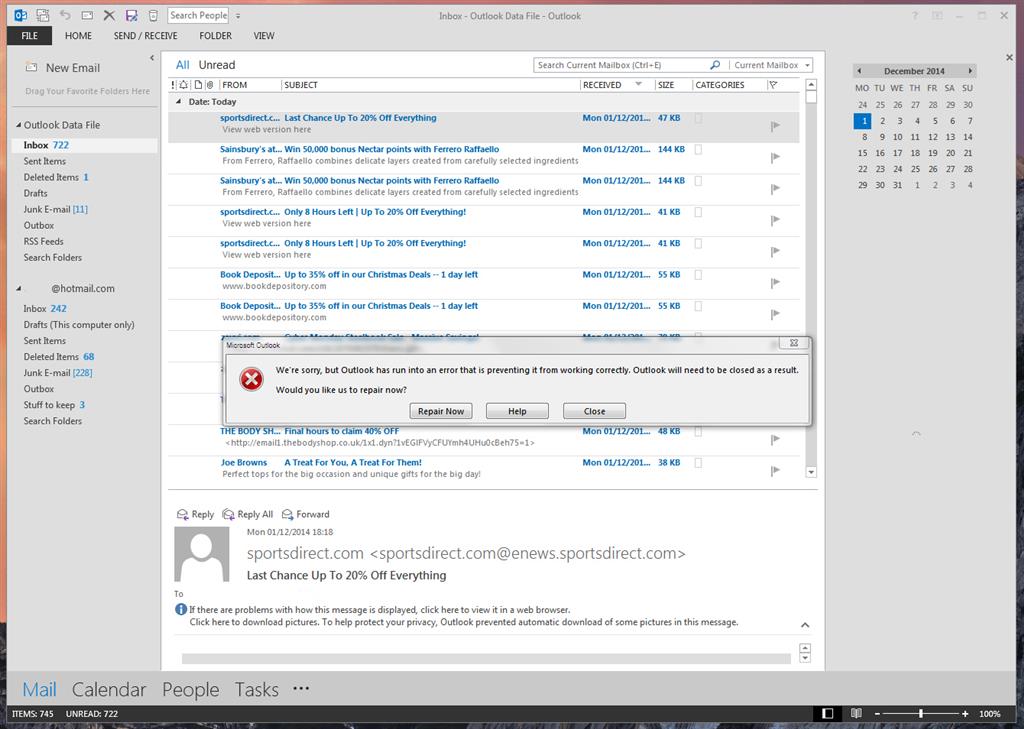Flag the first Sainsbury's Nectar points message
The height and width of the screenshot is (729, 1024).
click(x=775, y=157)
